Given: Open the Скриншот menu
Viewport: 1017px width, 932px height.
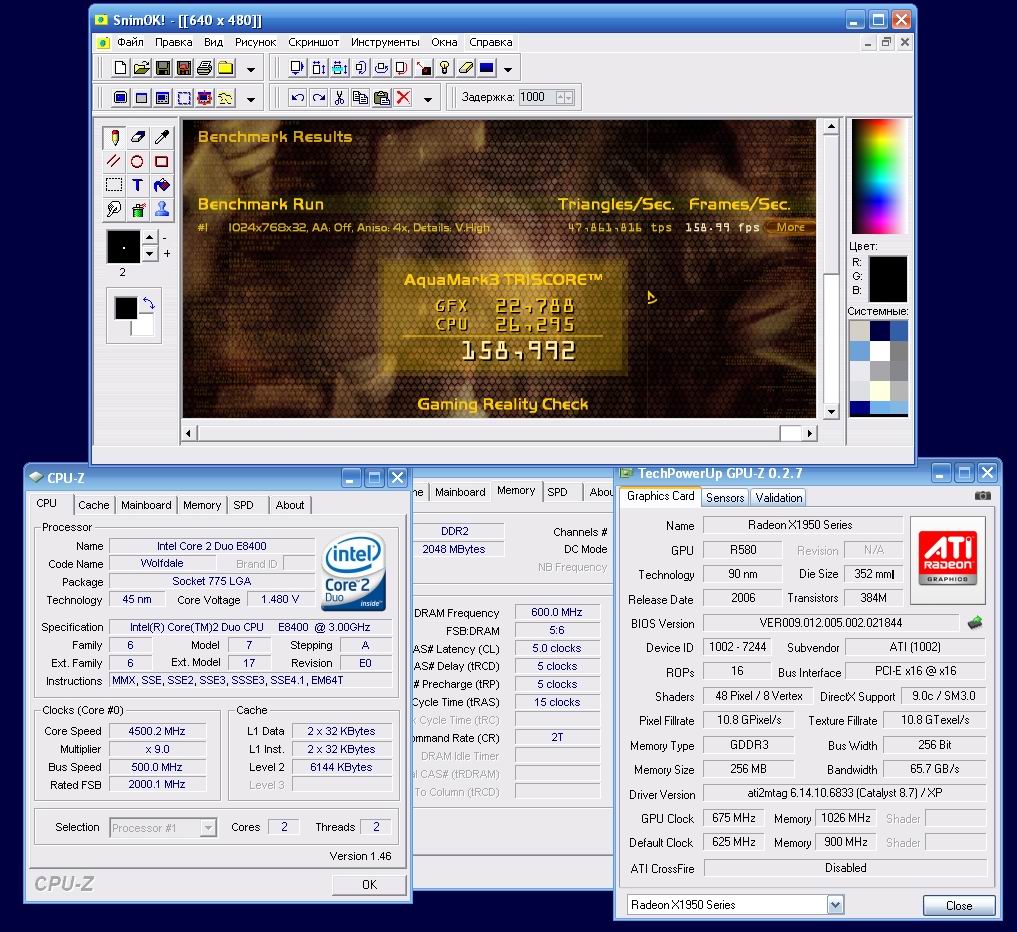Looking at the screenshot, I should (x=313, y=42).
